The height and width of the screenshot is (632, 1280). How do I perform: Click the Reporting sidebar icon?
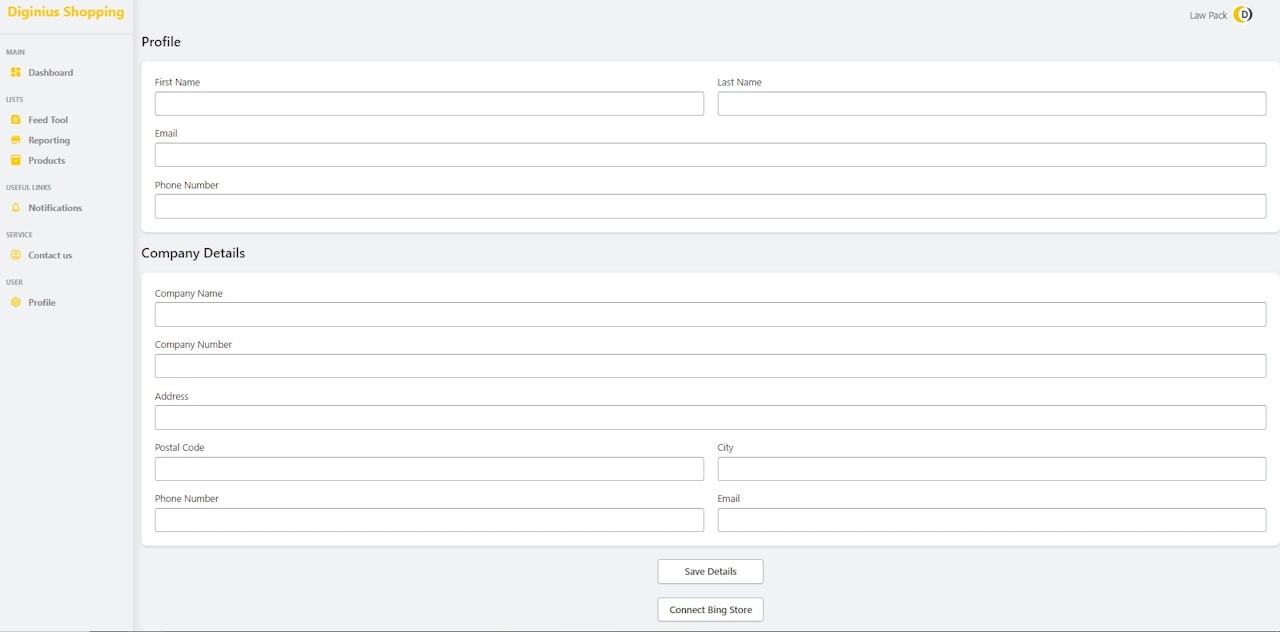(x=16, y=140)
